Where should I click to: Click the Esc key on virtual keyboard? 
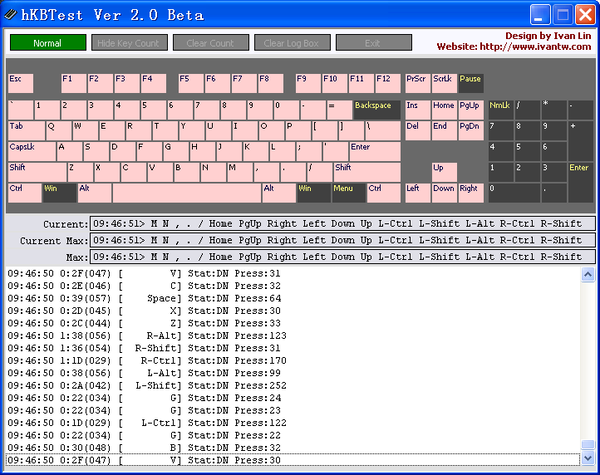[x=20, y=83]
